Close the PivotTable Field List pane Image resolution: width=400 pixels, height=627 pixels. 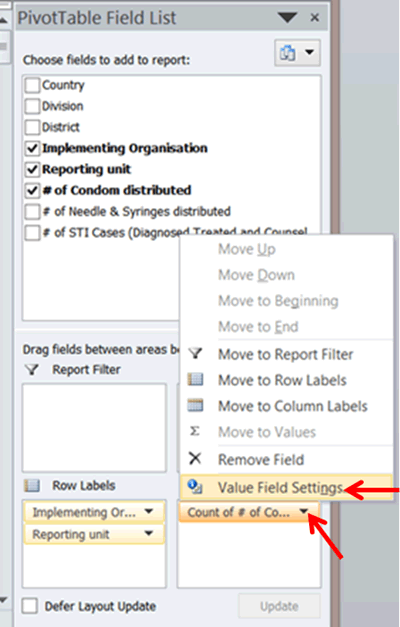coord(315,18)
